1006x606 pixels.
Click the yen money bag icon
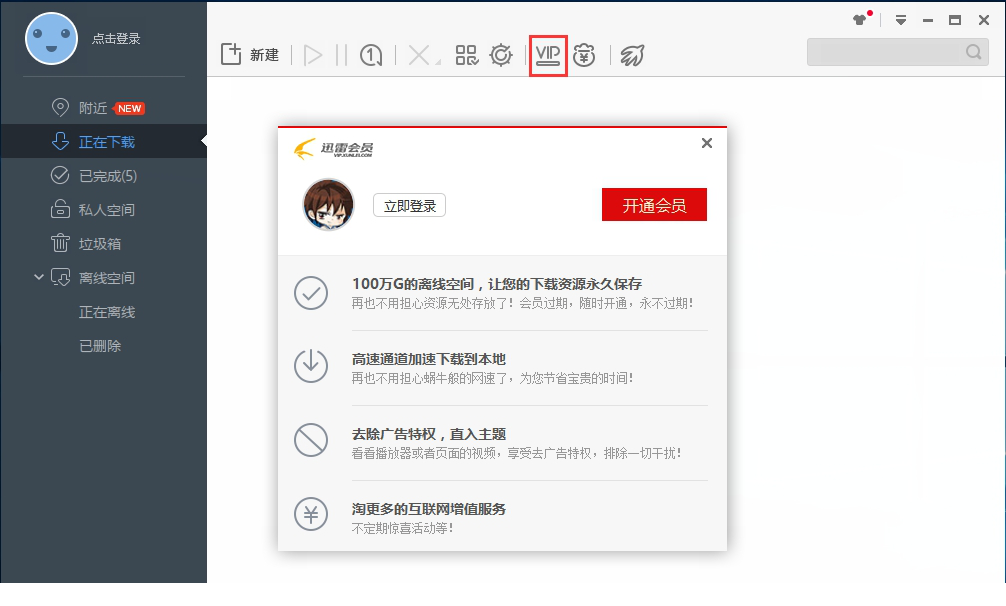(584, 55)
